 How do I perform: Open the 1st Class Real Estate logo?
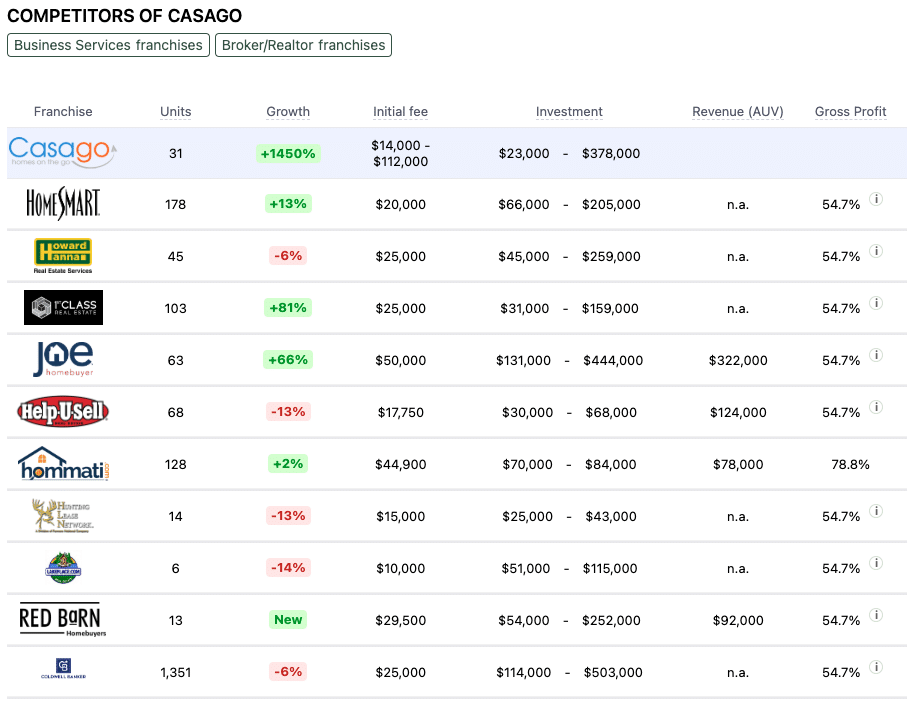point(63,307)
